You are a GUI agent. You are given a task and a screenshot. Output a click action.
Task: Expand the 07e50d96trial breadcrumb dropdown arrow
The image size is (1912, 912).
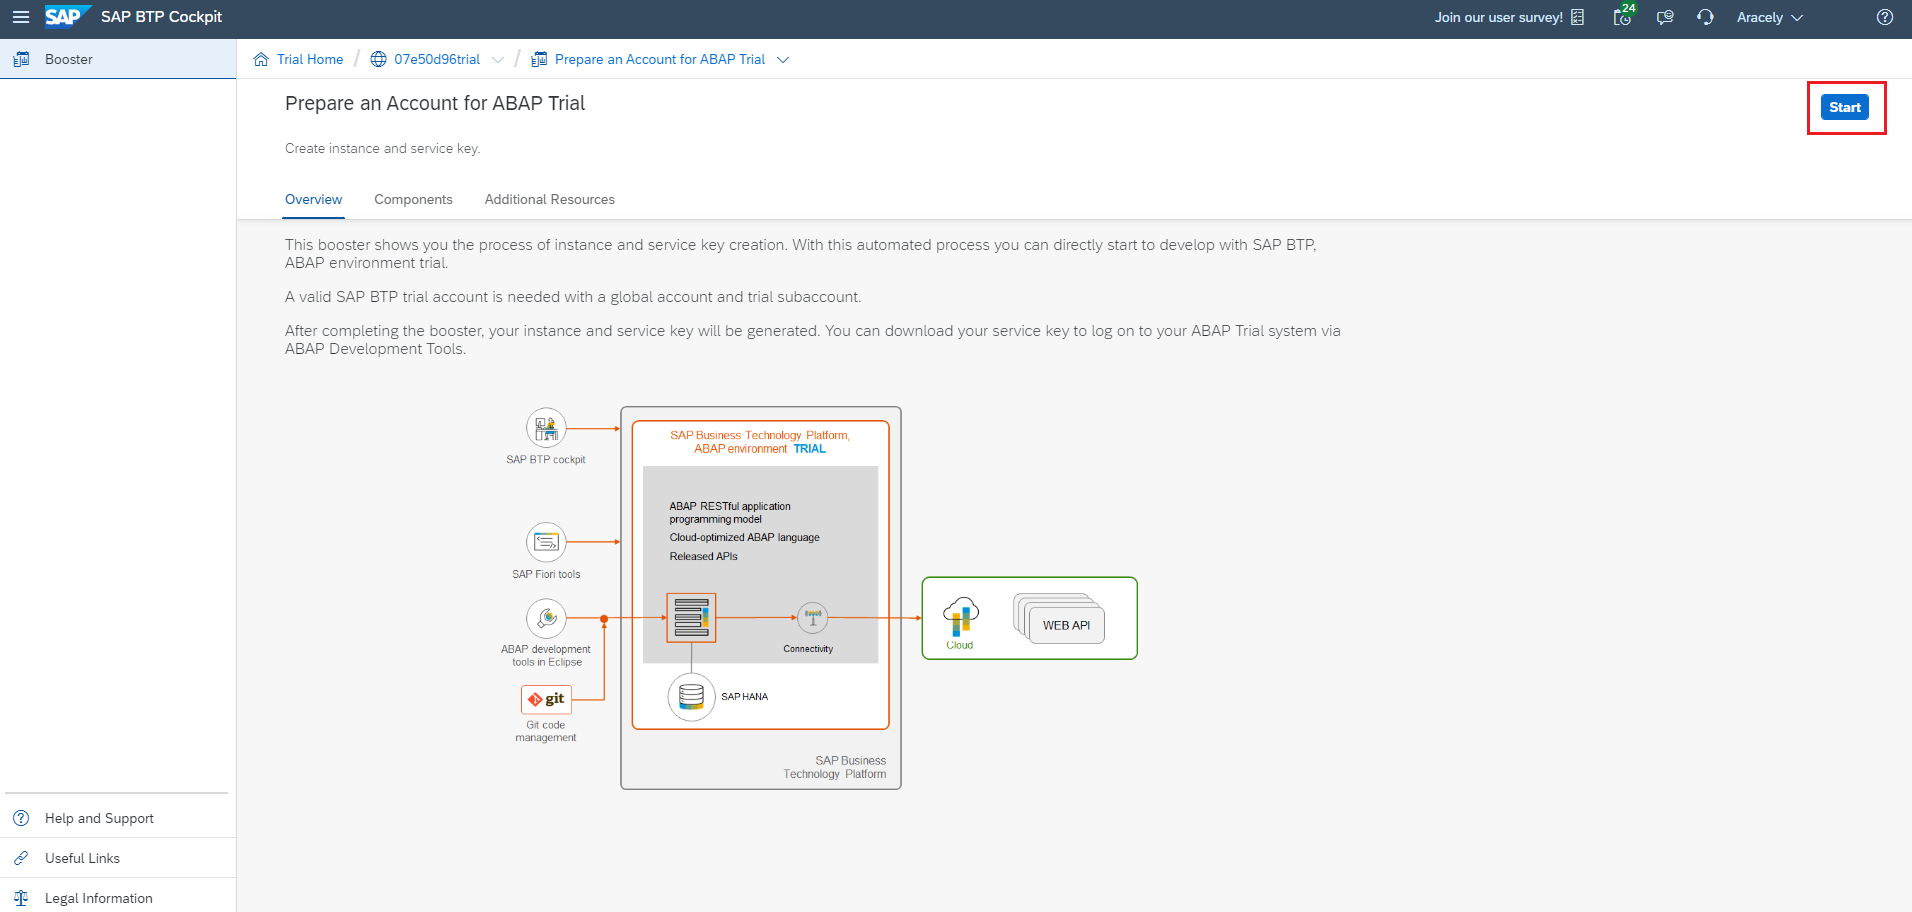pyautogui.click(x=498, y=60)
